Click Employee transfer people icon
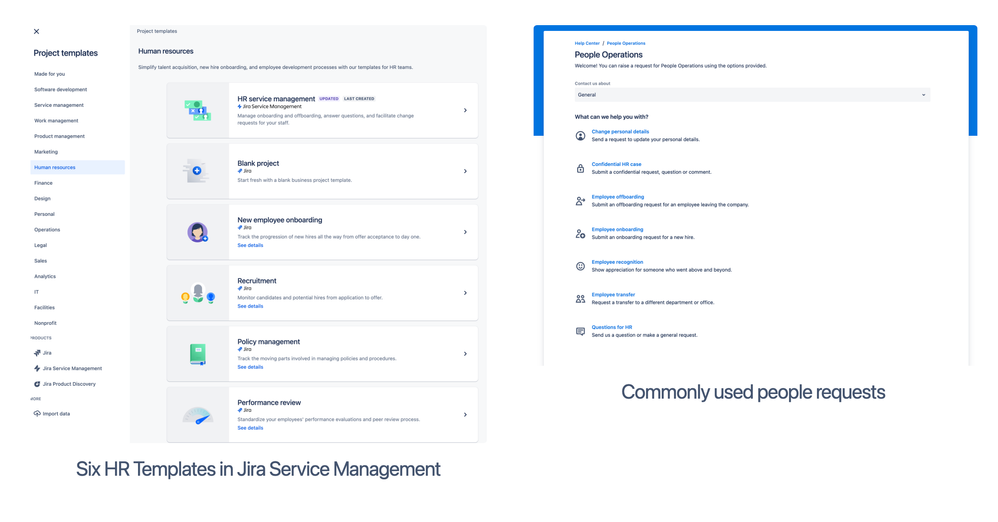This screenshot has height=522, width=998. tap(580, 299)
